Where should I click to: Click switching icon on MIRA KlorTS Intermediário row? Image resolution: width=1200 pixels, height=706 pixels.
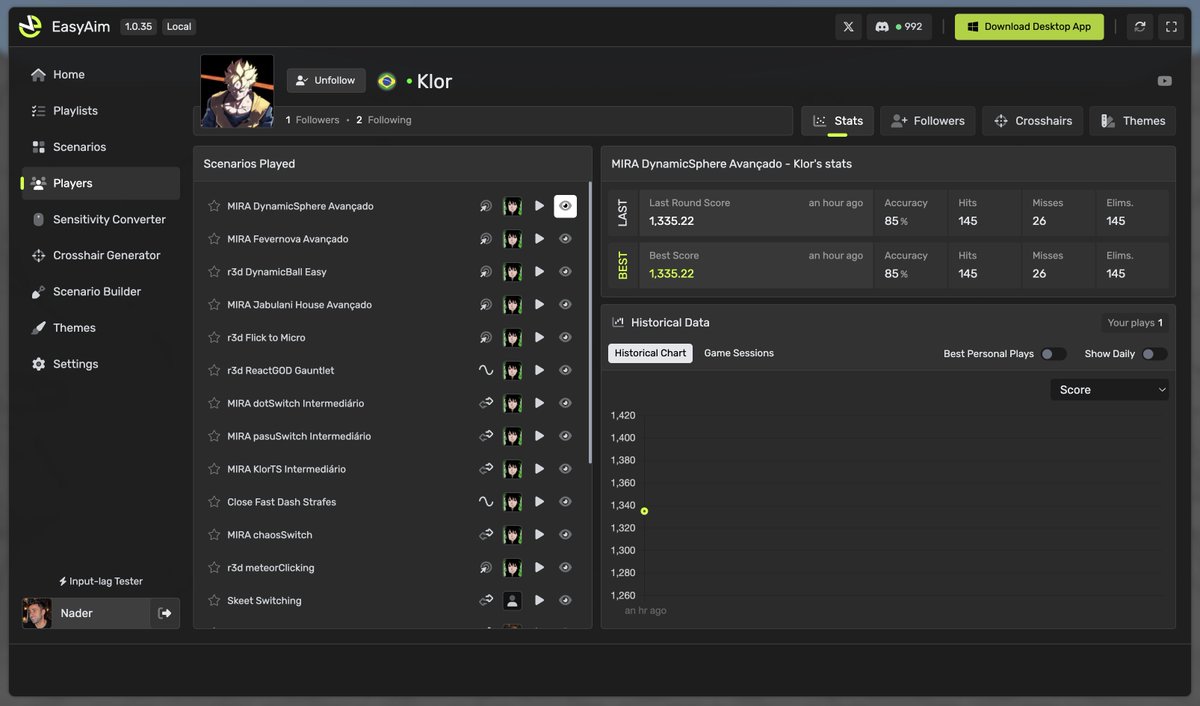point(486,469)
